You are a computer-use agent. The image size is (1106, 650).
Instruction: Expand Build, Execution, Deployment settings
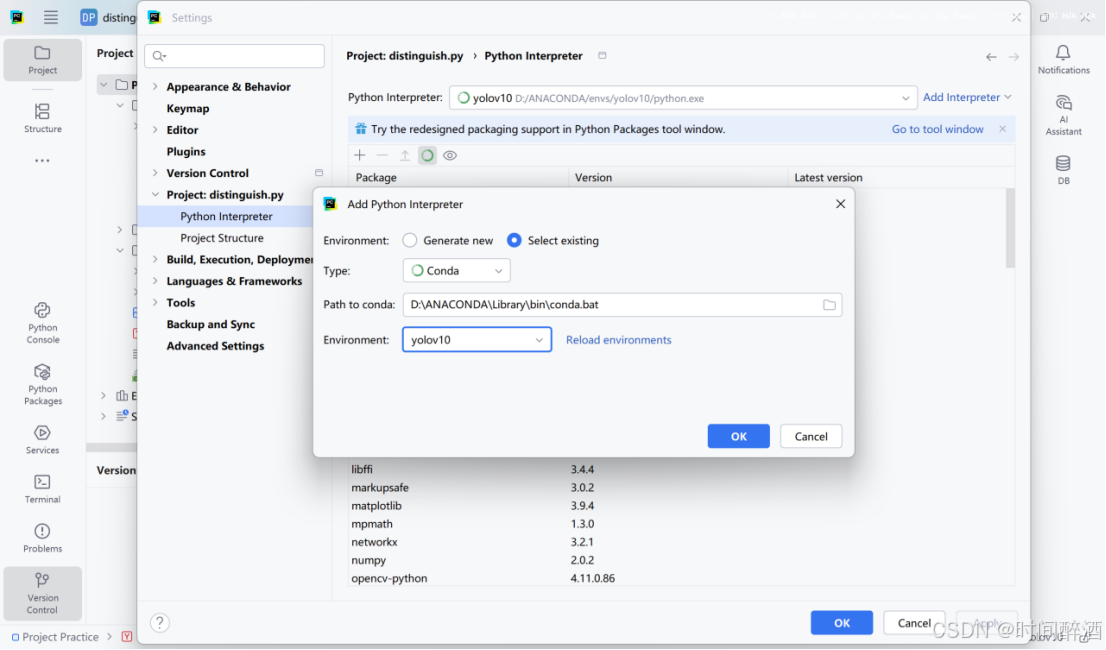click(155, 259)
